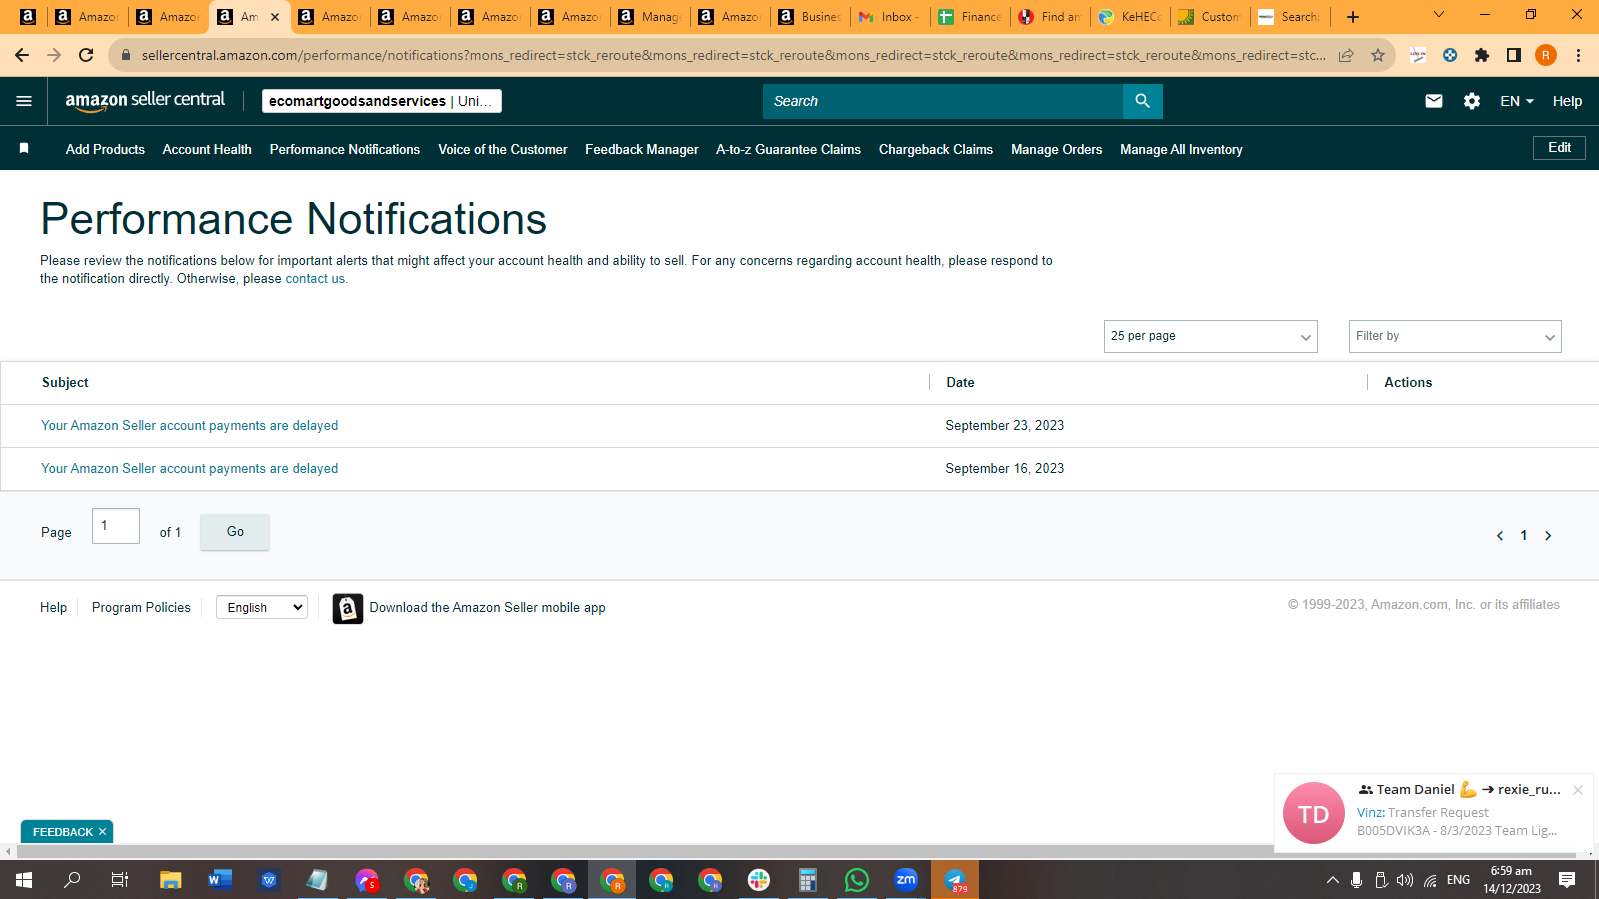Open the Filter by dropdown

(x=1455, y=336)
